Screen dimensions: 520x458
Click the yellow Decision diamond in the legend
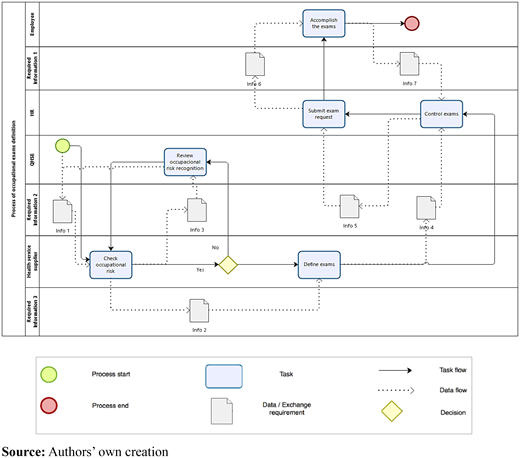coord(392,411)
